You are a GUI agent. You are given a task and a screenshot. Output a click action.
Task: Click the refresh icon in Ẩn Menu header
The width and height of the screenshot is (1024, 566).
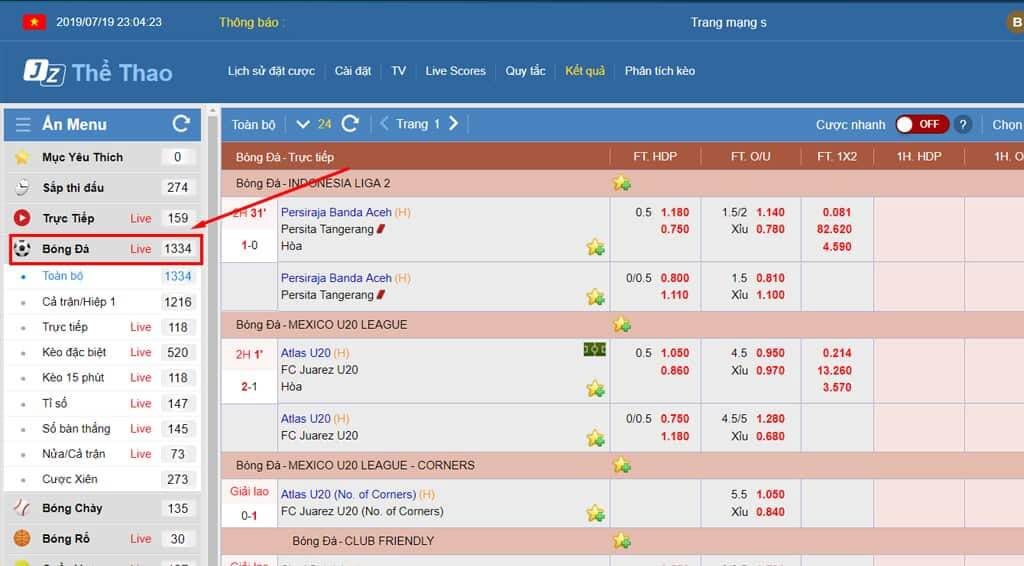coord(181,124)
